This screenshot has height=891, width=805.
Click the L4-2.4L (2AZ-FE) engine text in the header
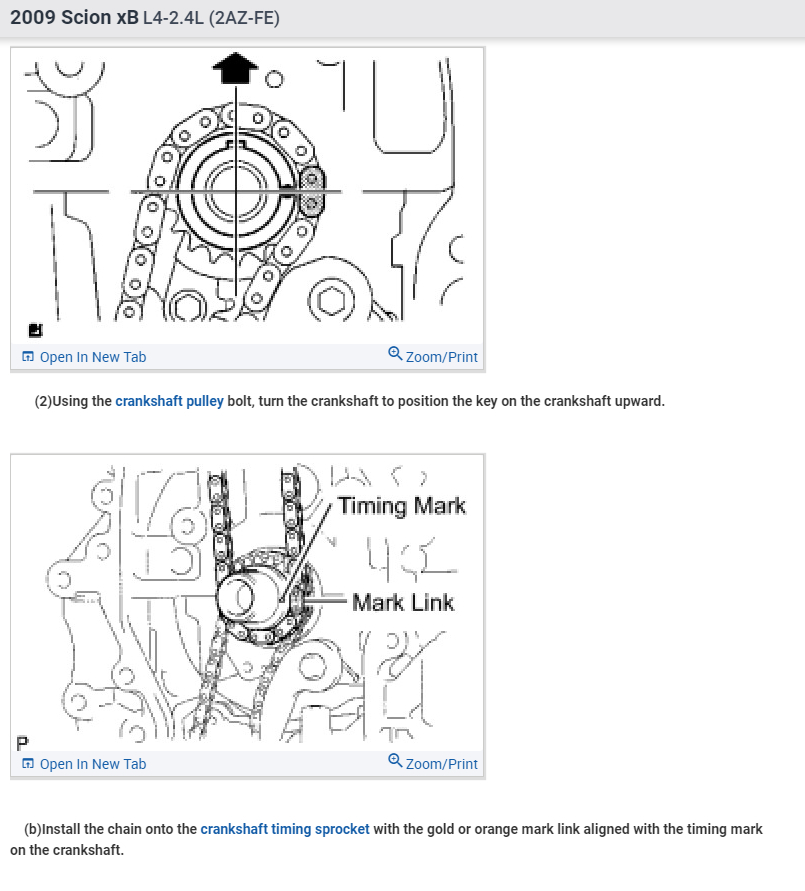click(211, 18)
